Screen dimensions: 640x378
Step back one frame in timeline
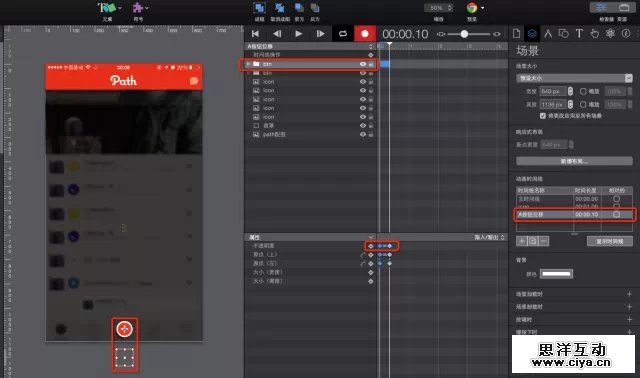[x=277, y=34]
